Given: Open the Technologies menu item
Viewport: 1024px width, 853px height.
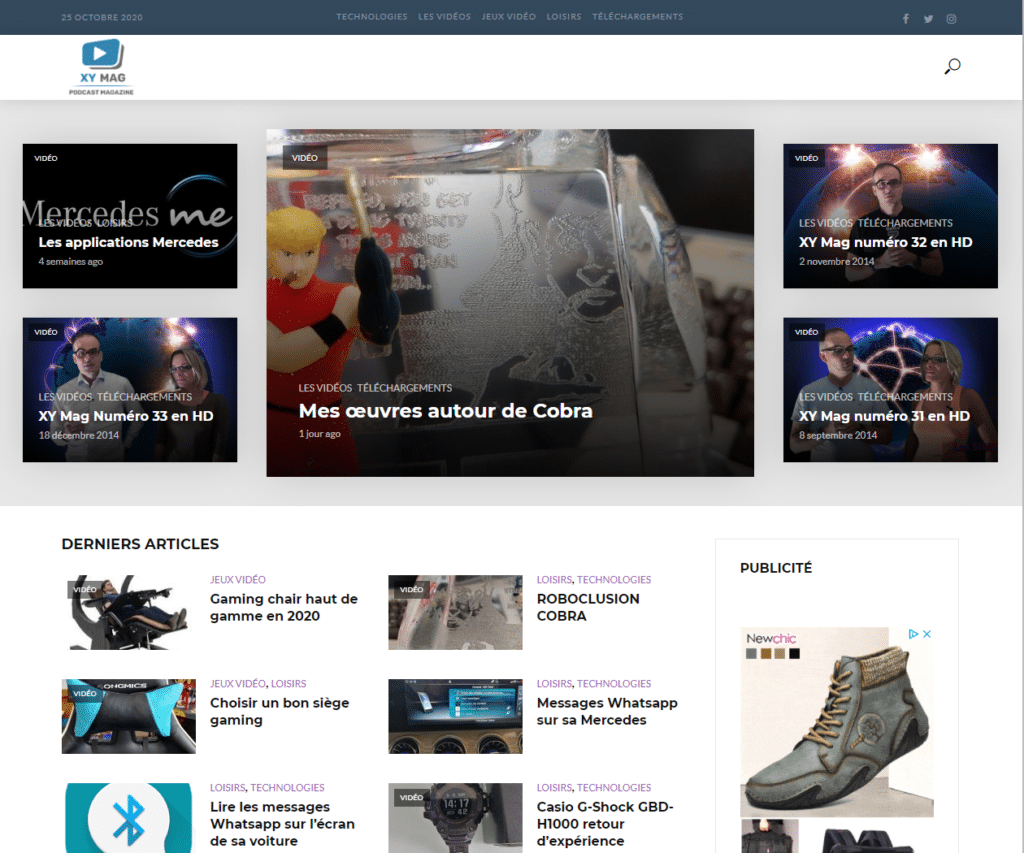Looking at the screenshot, I should [x=372, y=17].
